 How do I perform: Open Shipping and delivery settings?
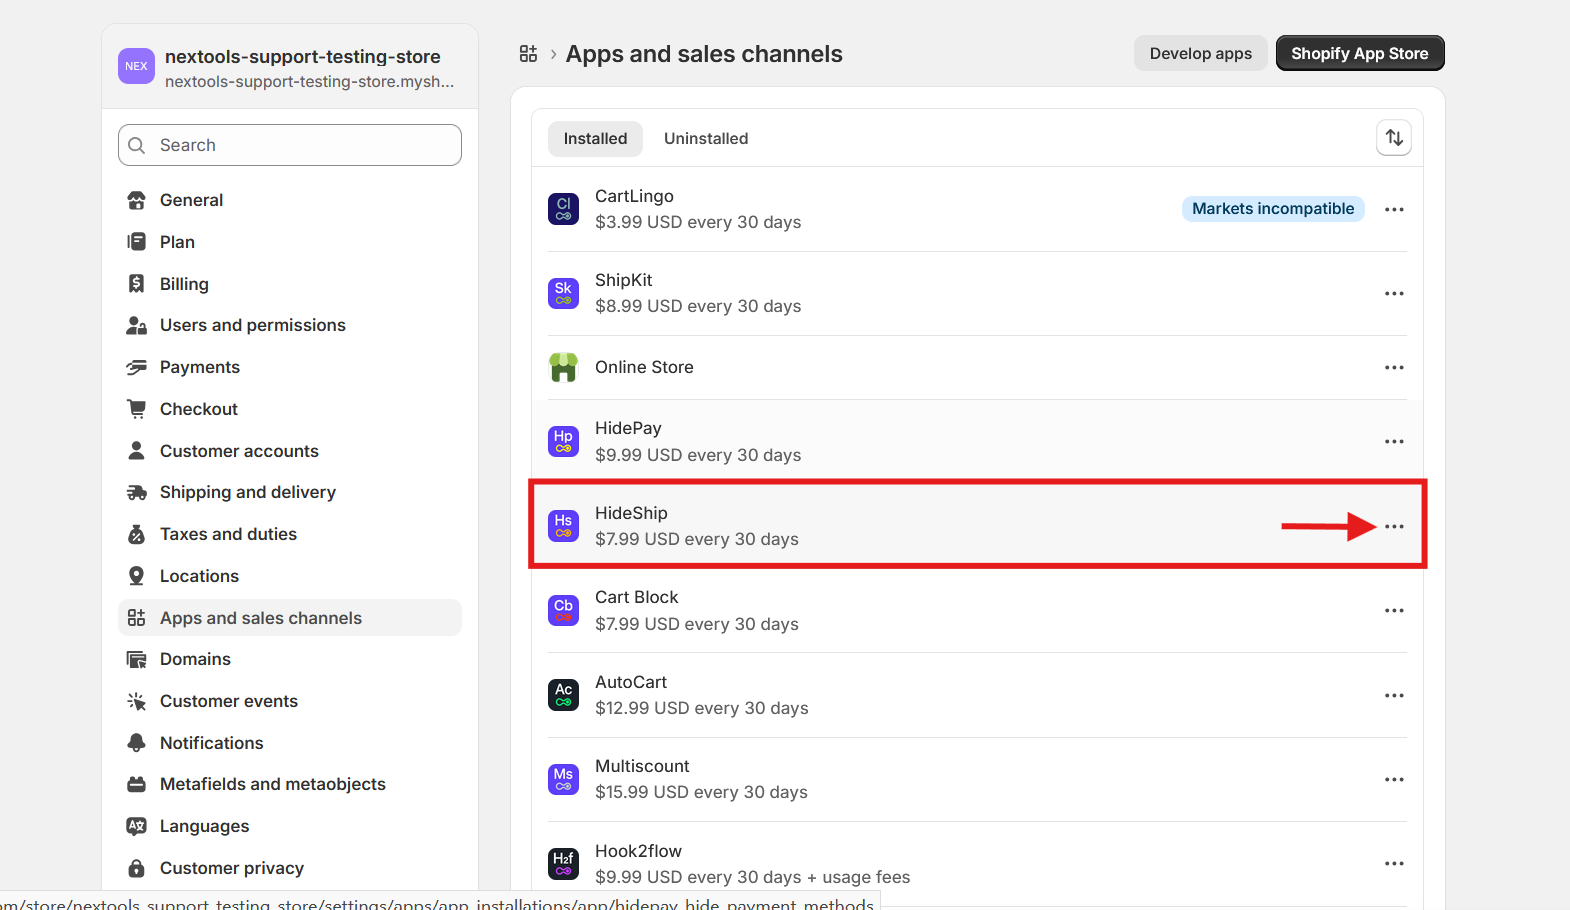247,492
